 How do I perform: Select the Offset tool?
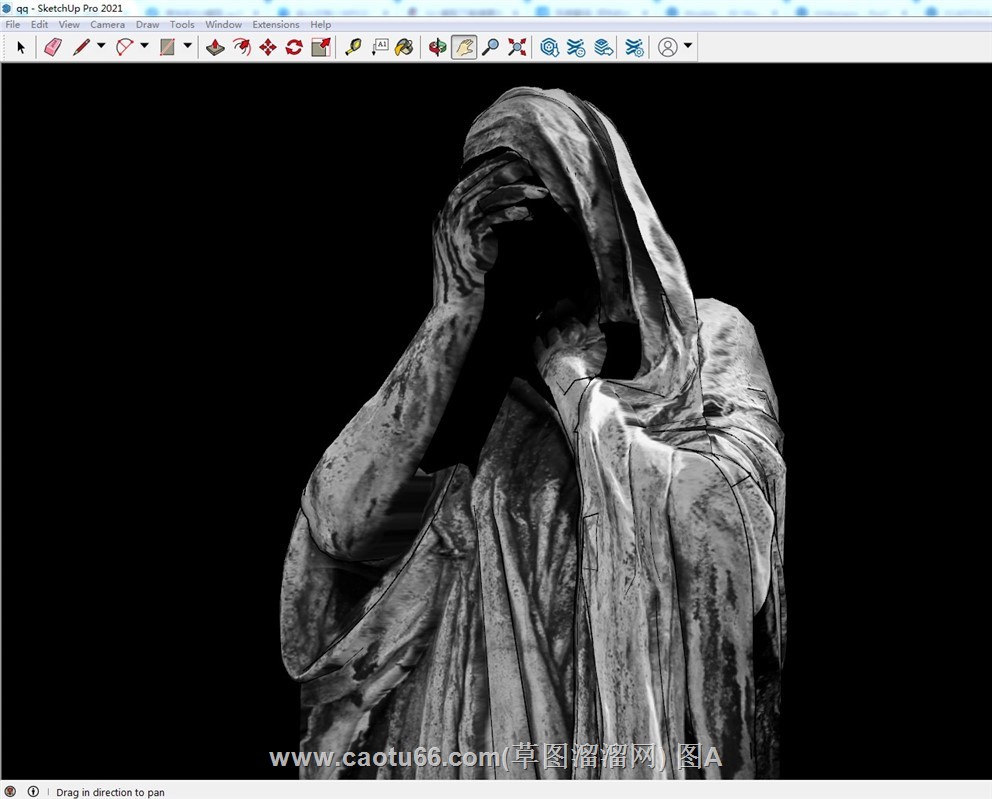[x=242, y=47]
